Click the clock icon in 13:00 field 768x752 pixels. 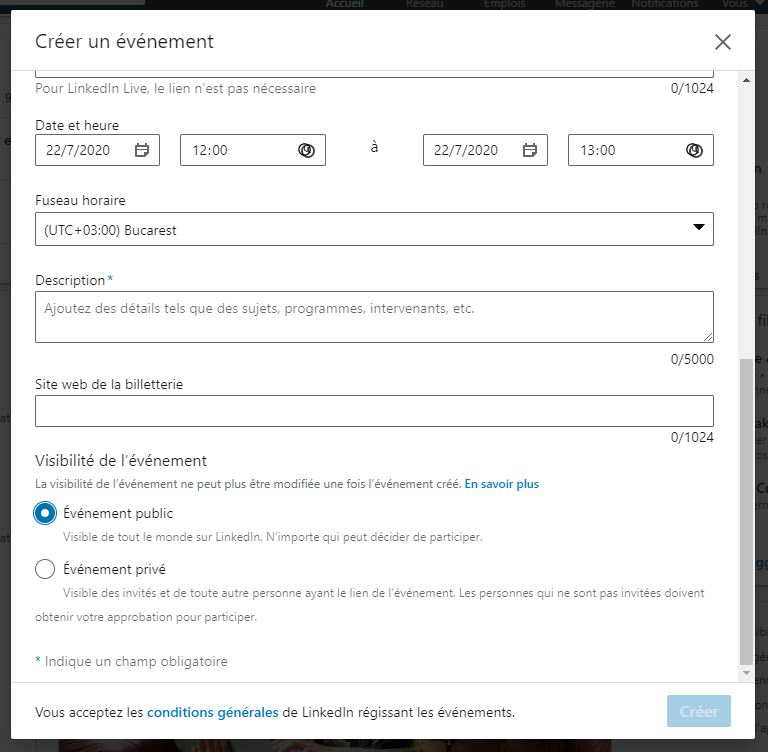pyautogui.click(x=695, y=150)
